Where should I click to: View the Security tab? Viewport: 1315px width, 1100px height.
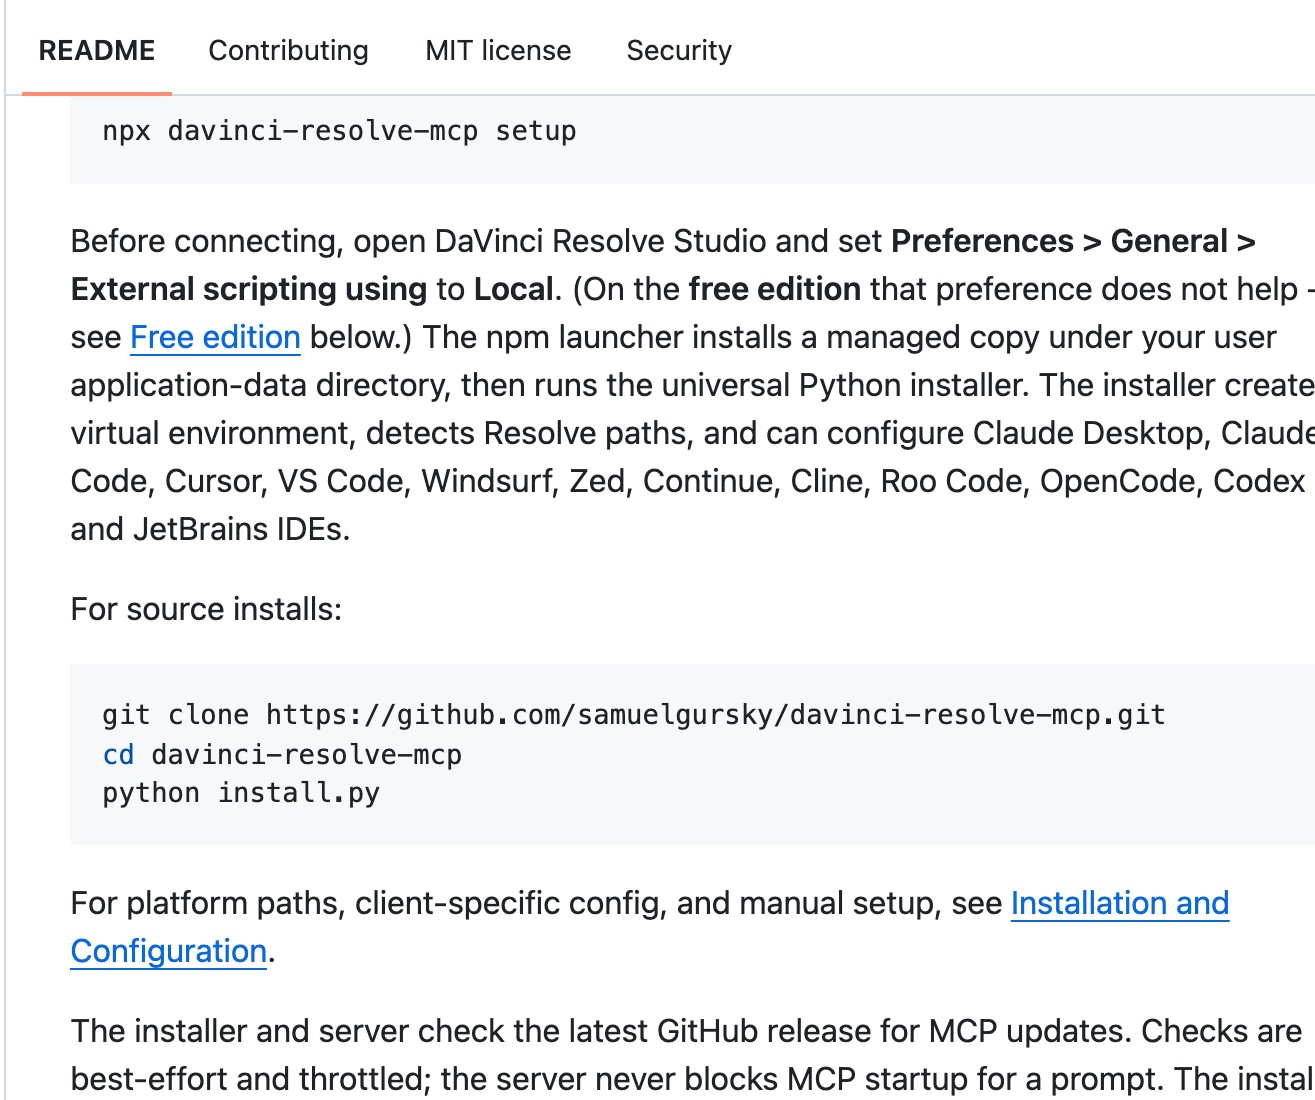tap(679, 50)
